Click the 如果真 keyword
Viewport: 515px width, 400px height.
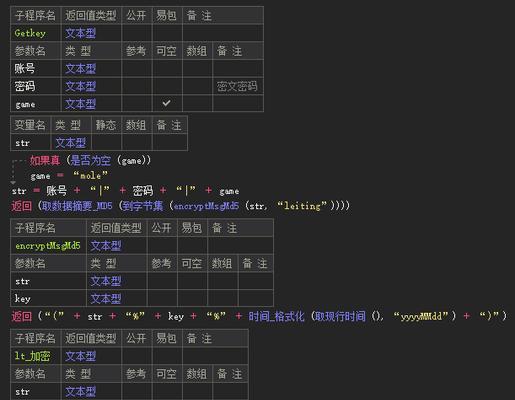point(45,161)
